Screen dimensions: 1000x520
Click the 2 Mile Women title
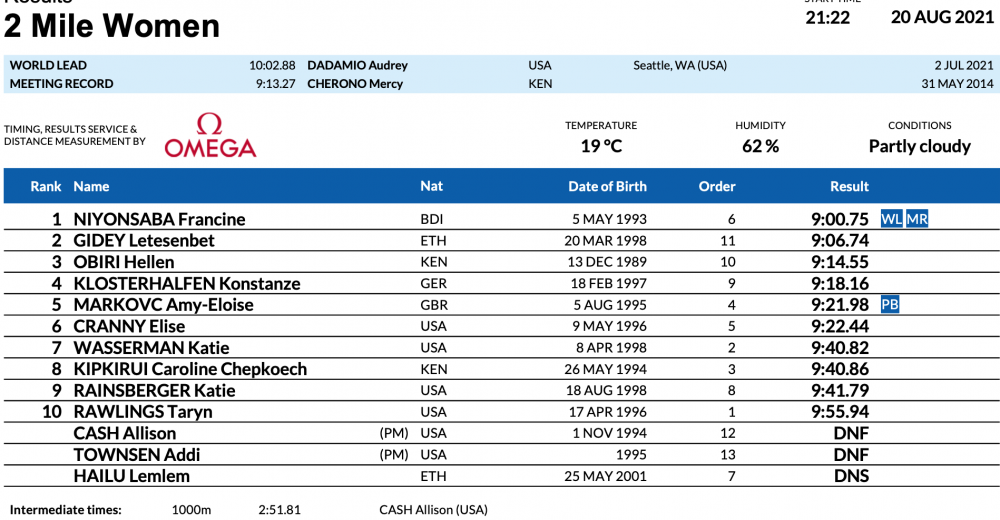coord(112,25)
